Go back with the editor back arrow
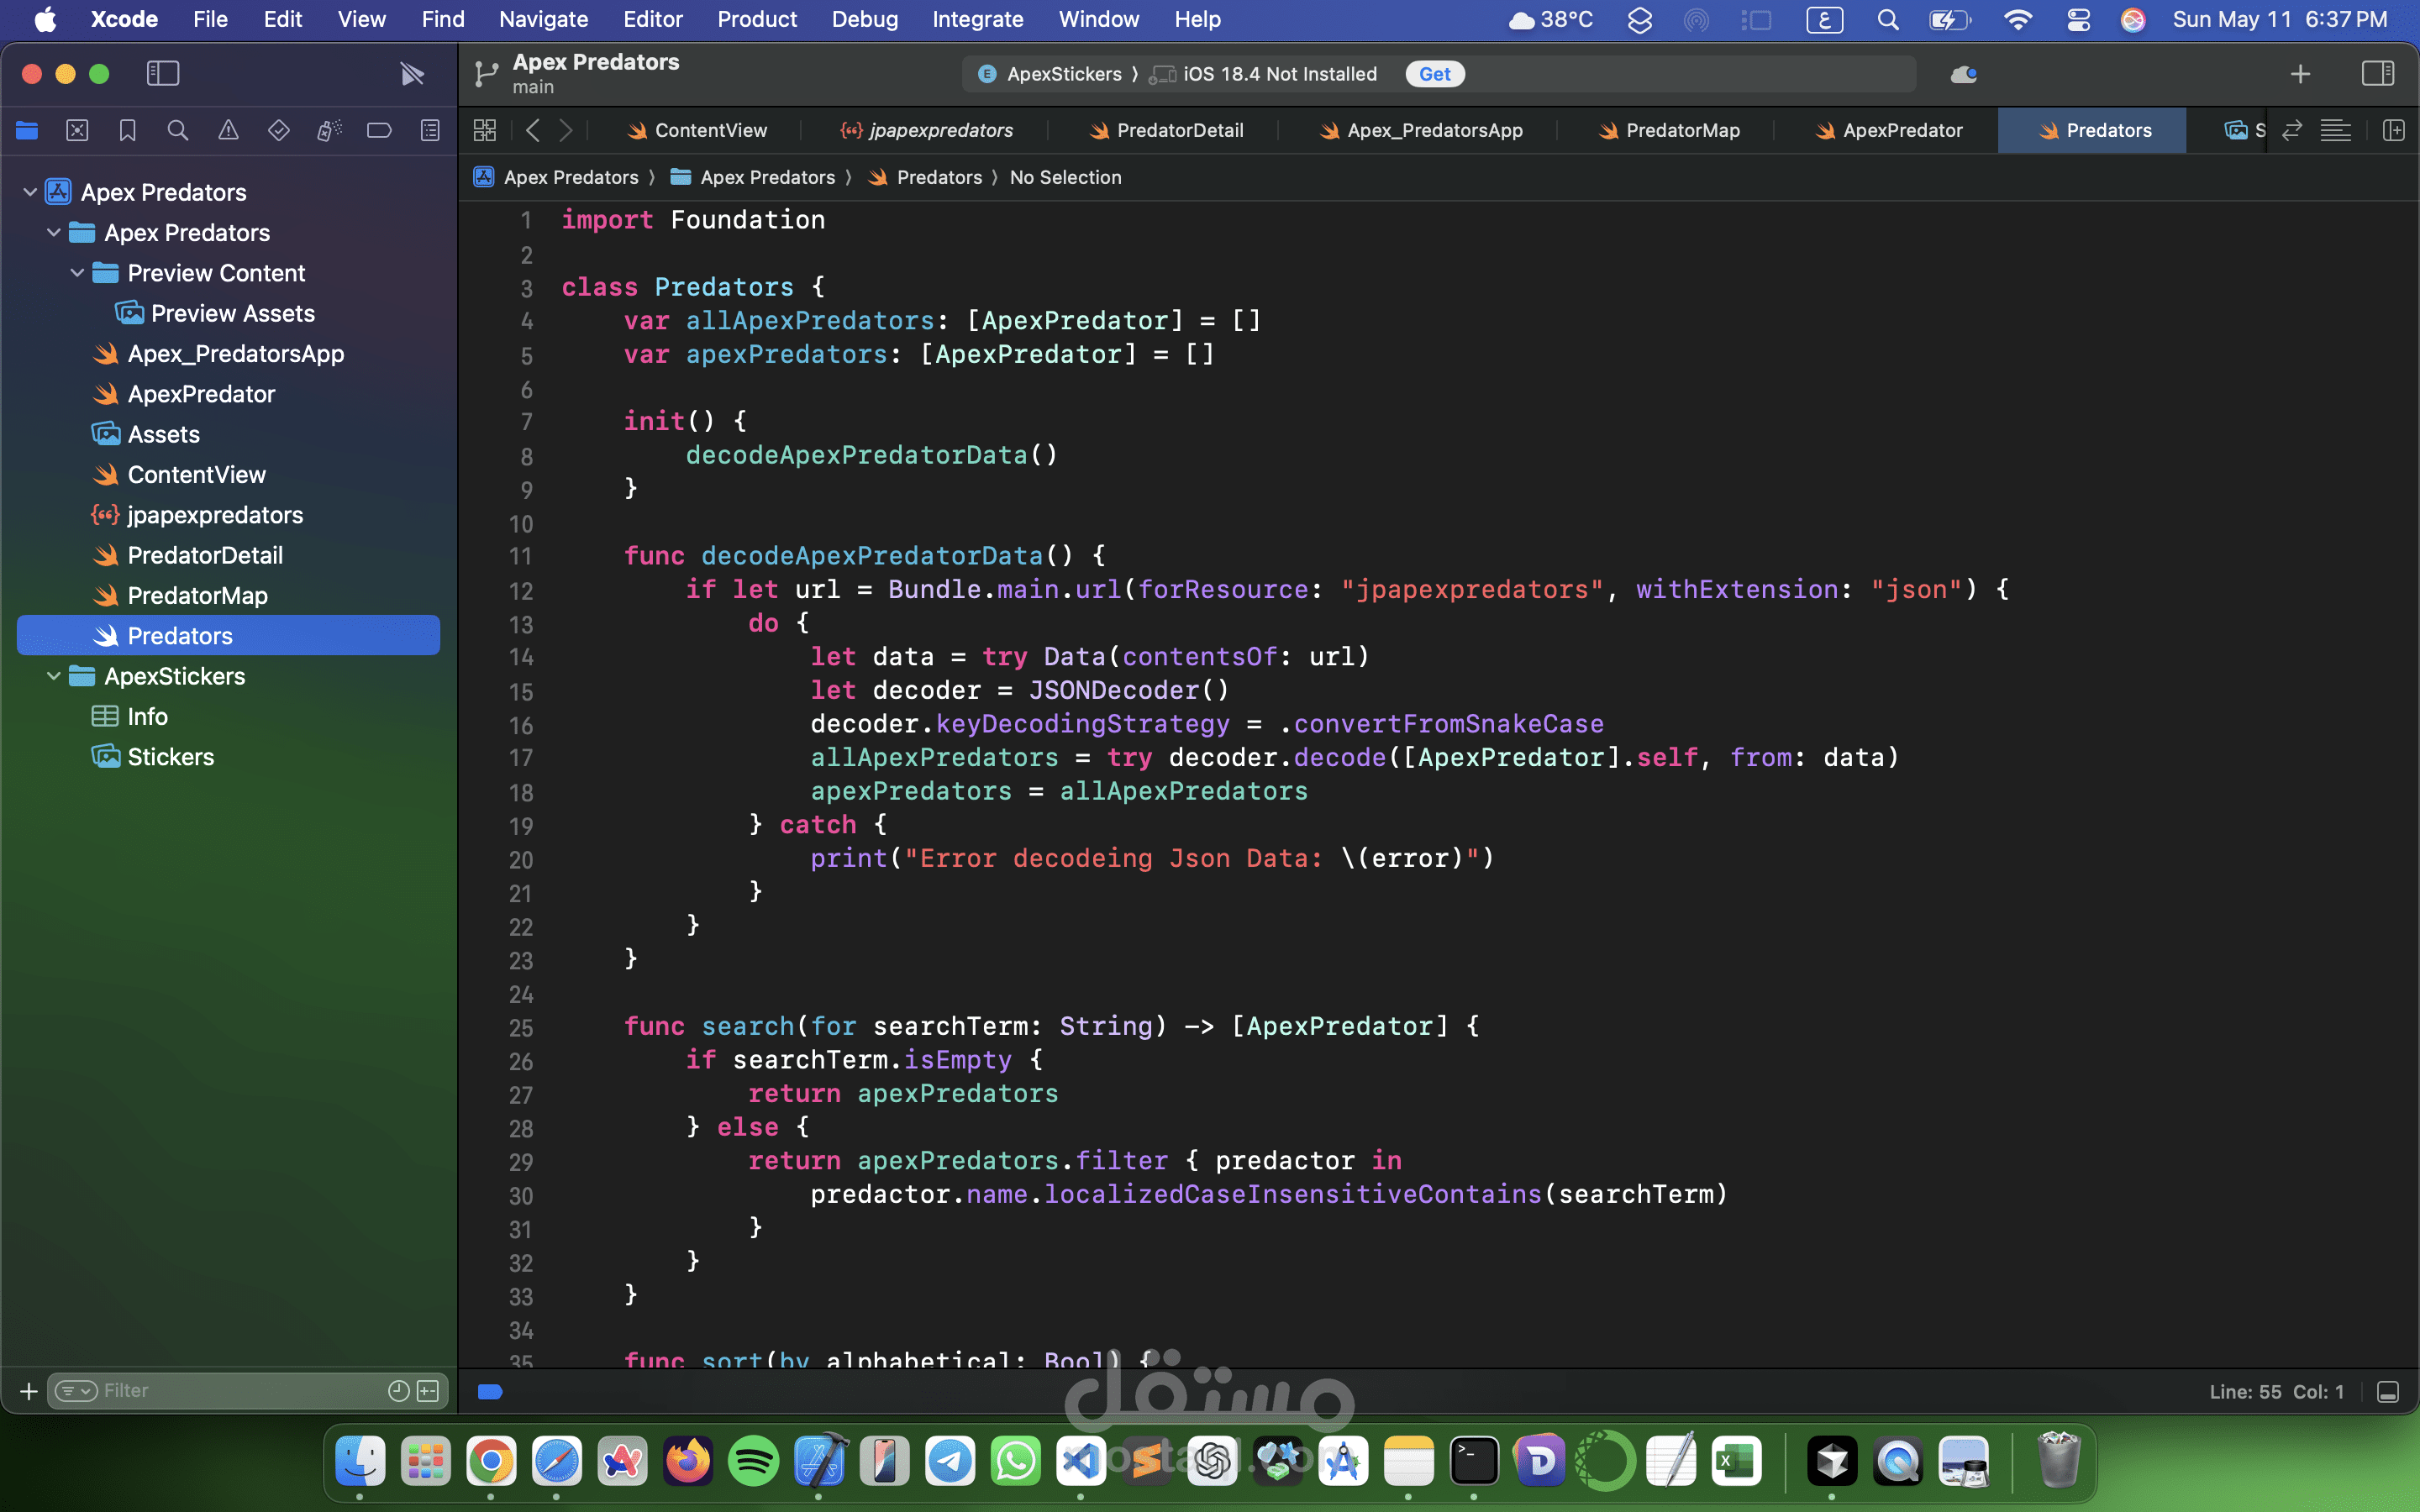The height and width of the screenshot is (1512, 2420). (x=533, y=130)
